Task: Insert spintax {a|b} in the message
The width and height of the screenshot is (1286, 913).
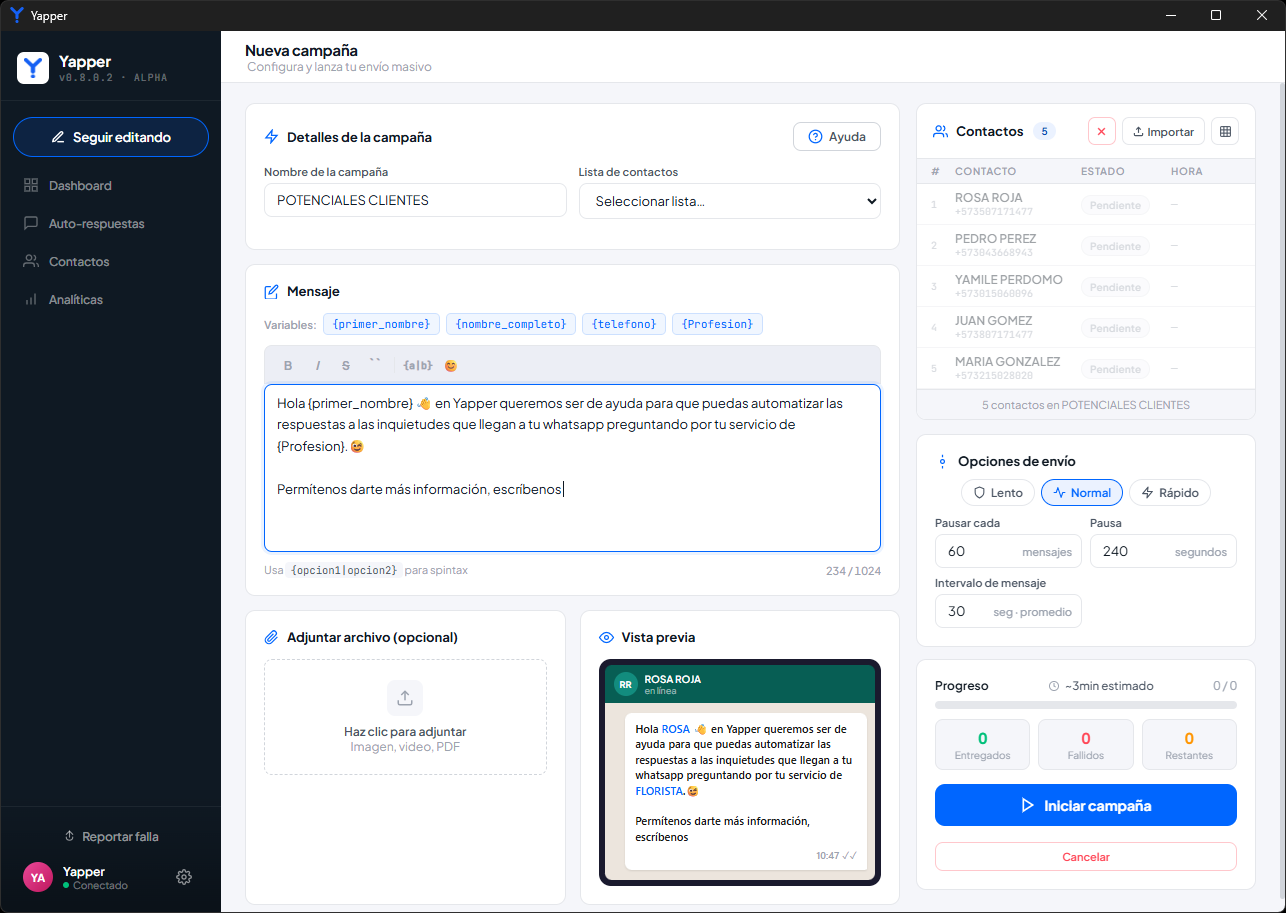Action: [x=417, y=366]
